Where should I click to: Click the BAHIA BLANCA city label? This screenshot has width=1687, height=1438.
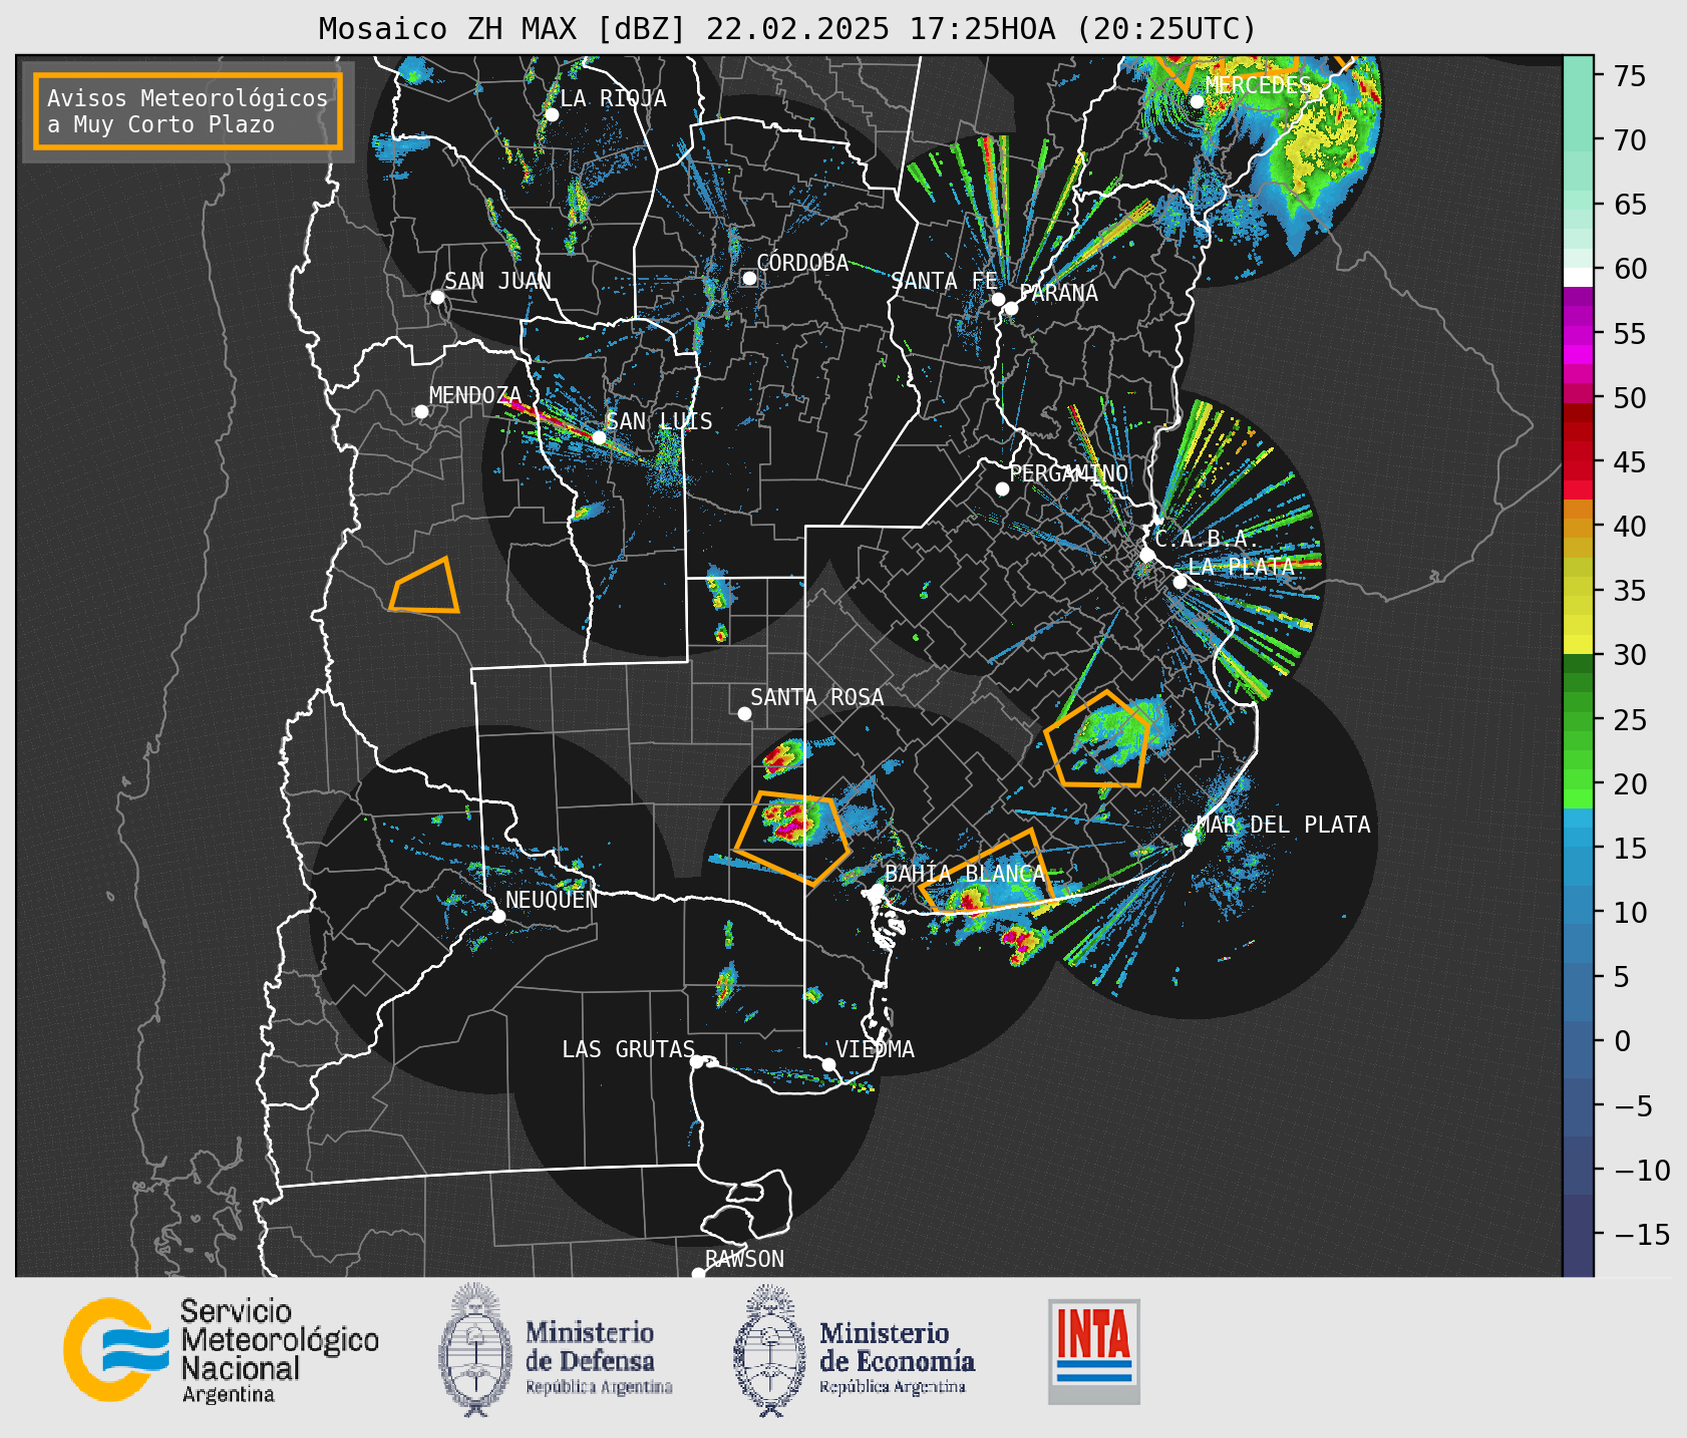[x=965, y=873]
